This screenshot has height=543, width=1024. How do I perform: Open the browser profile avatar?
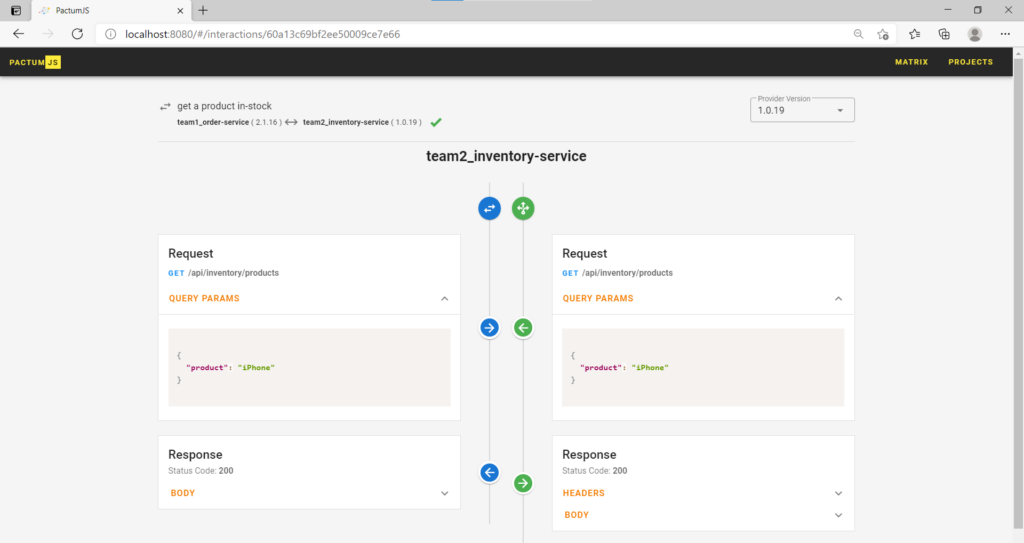tap(975, 34)
